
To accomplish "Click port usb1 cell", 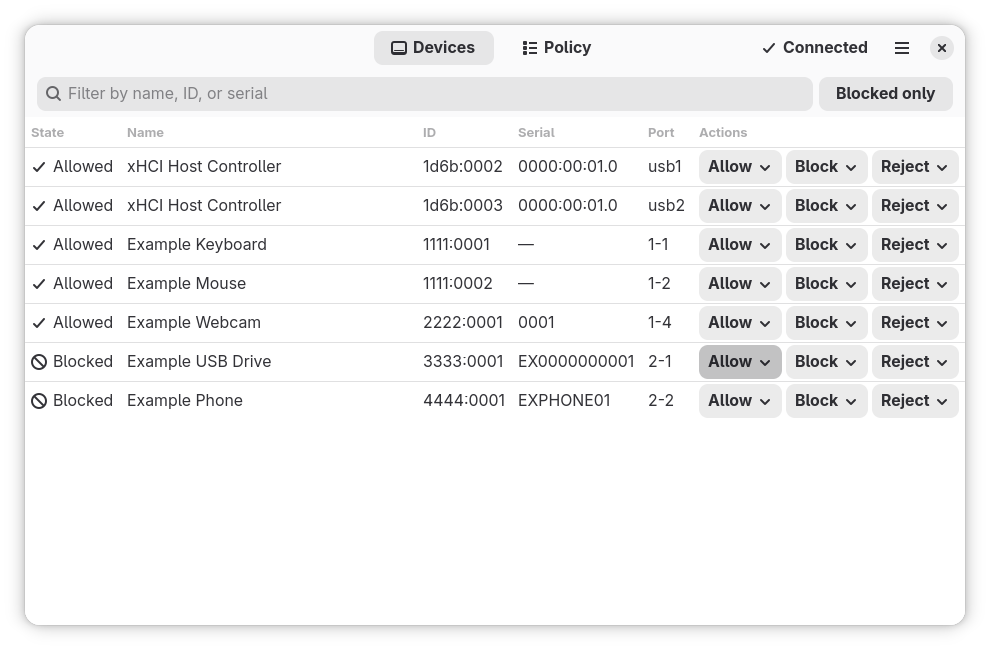I will tap(665, 167).
